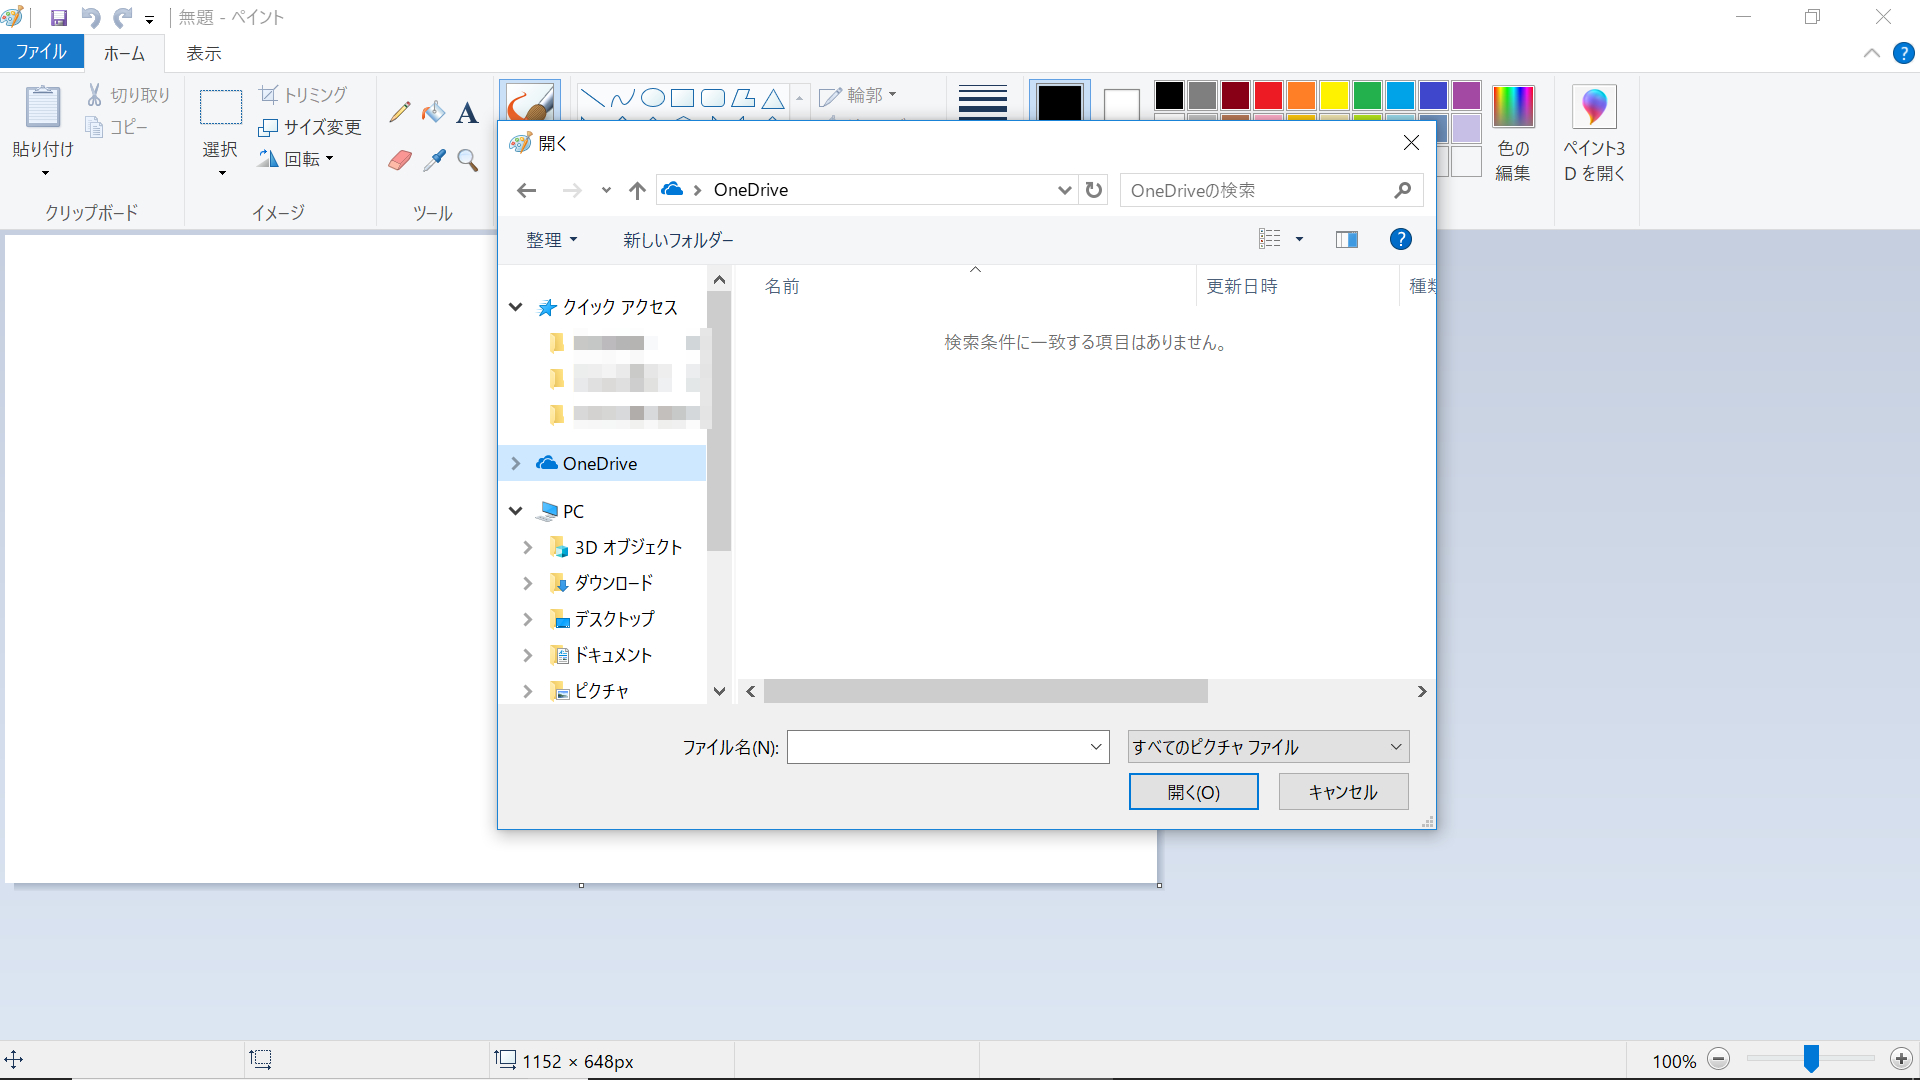
Task: Click the キャンセル button
Action: pos(1343,792)
